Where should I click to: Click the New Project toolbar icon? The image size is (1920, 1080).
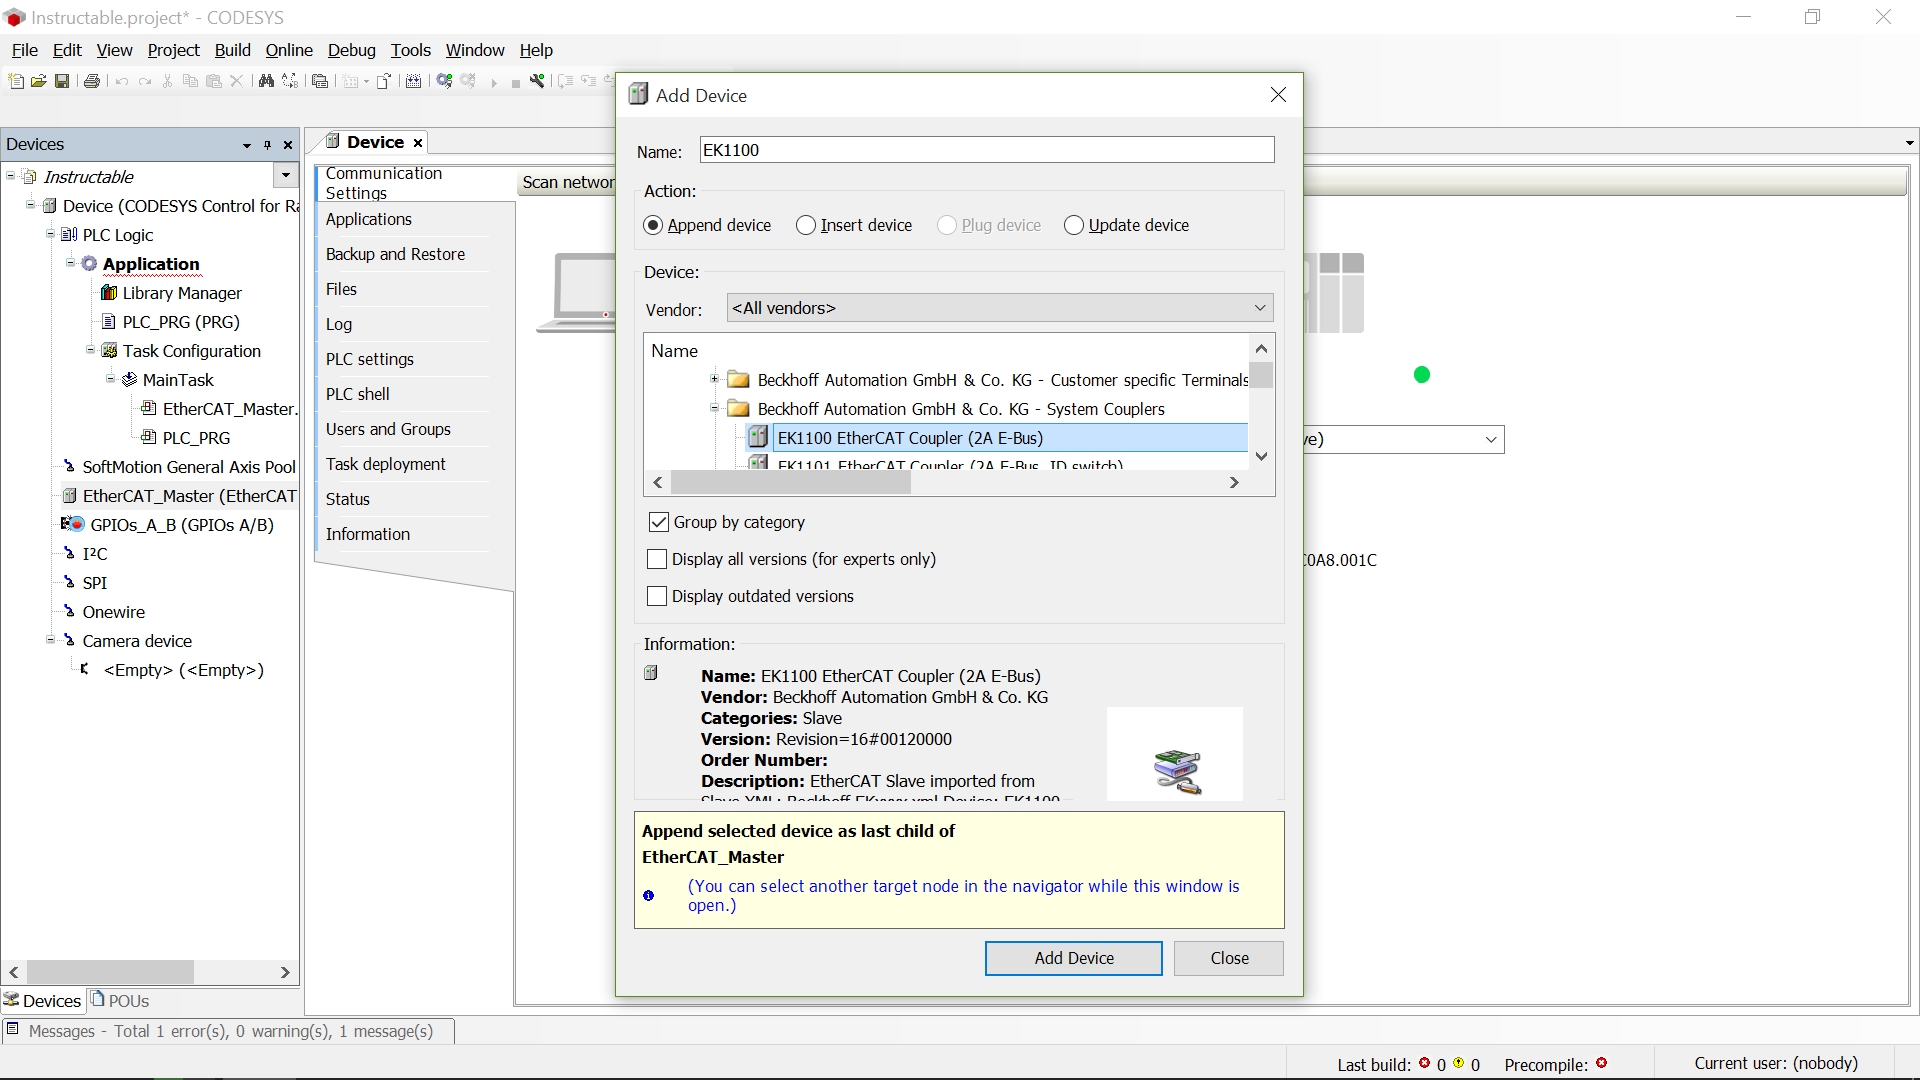[x=16, y=82]
